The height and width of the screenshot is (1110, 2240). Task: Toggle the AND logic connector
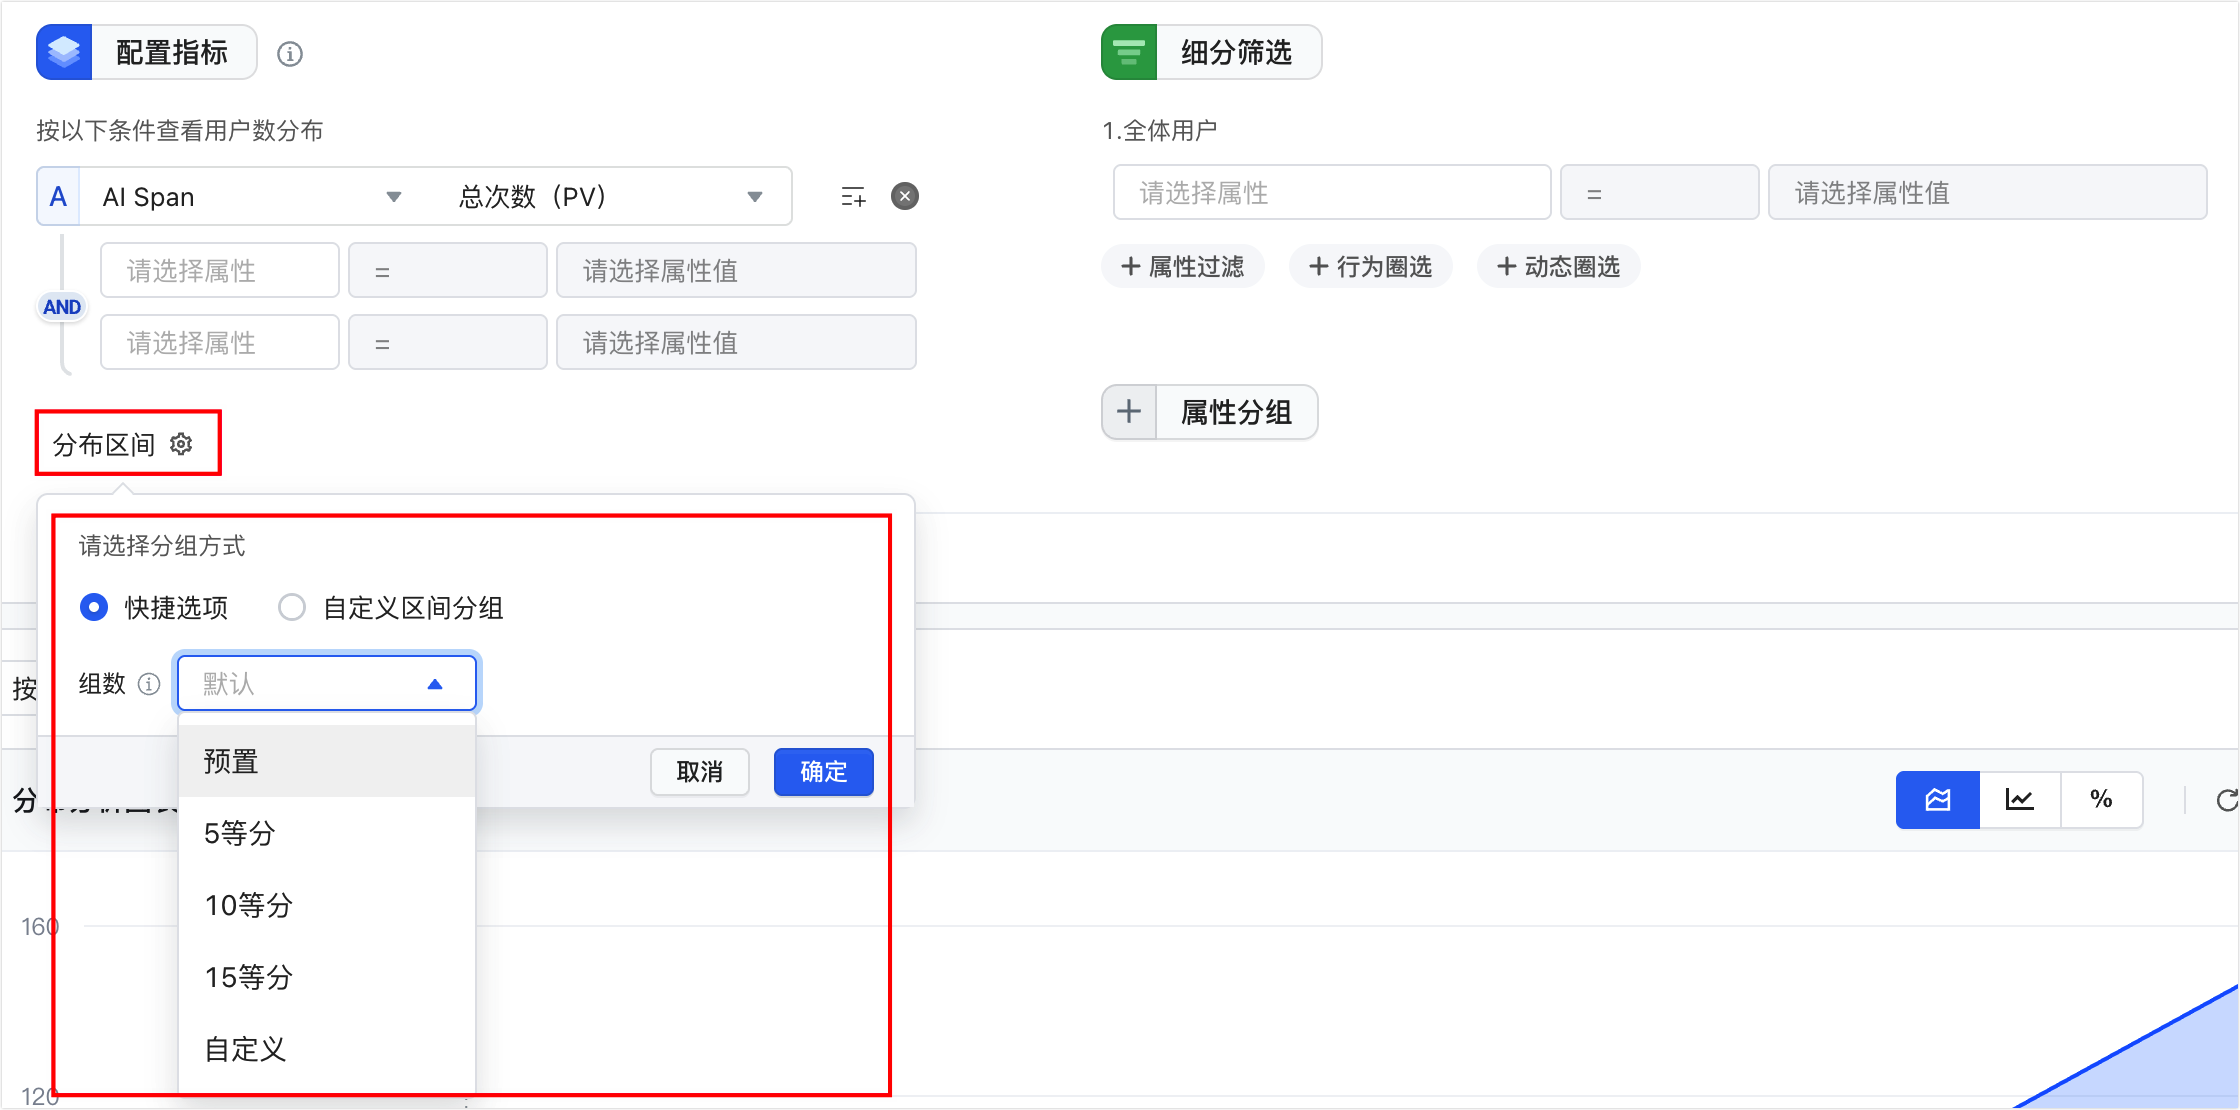(x=62, y=307)
